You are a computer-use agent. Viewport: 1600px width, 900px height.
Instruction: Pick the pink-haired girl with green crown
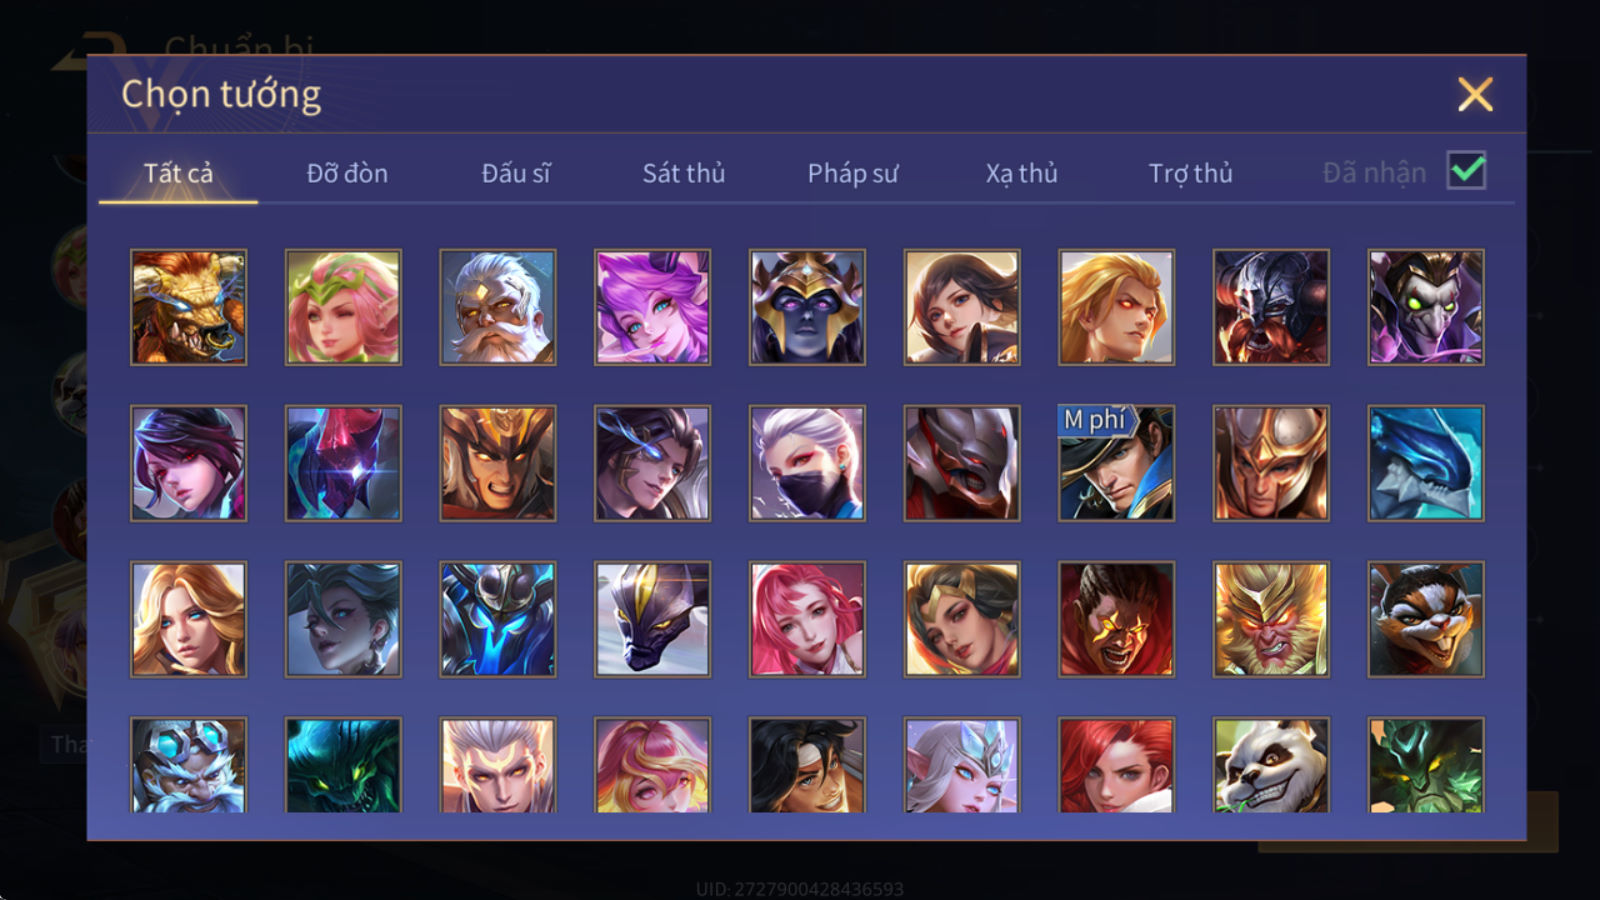[x=343, y=307]
